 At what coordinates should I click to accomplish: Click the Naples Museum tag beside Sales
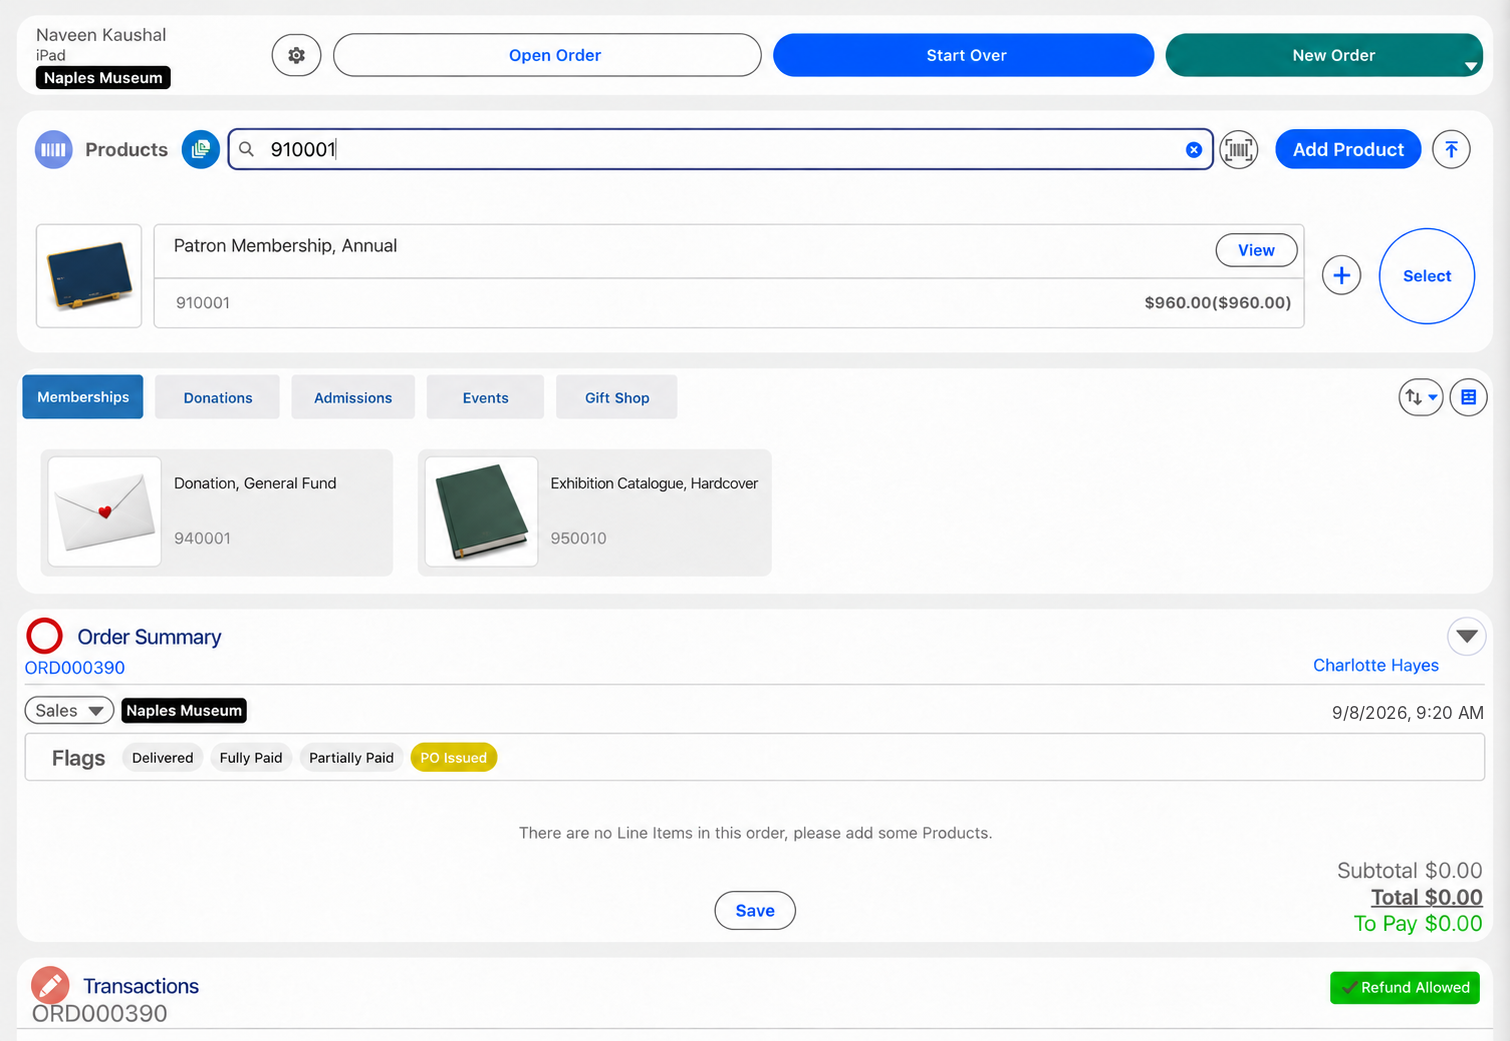coord(184,711)
